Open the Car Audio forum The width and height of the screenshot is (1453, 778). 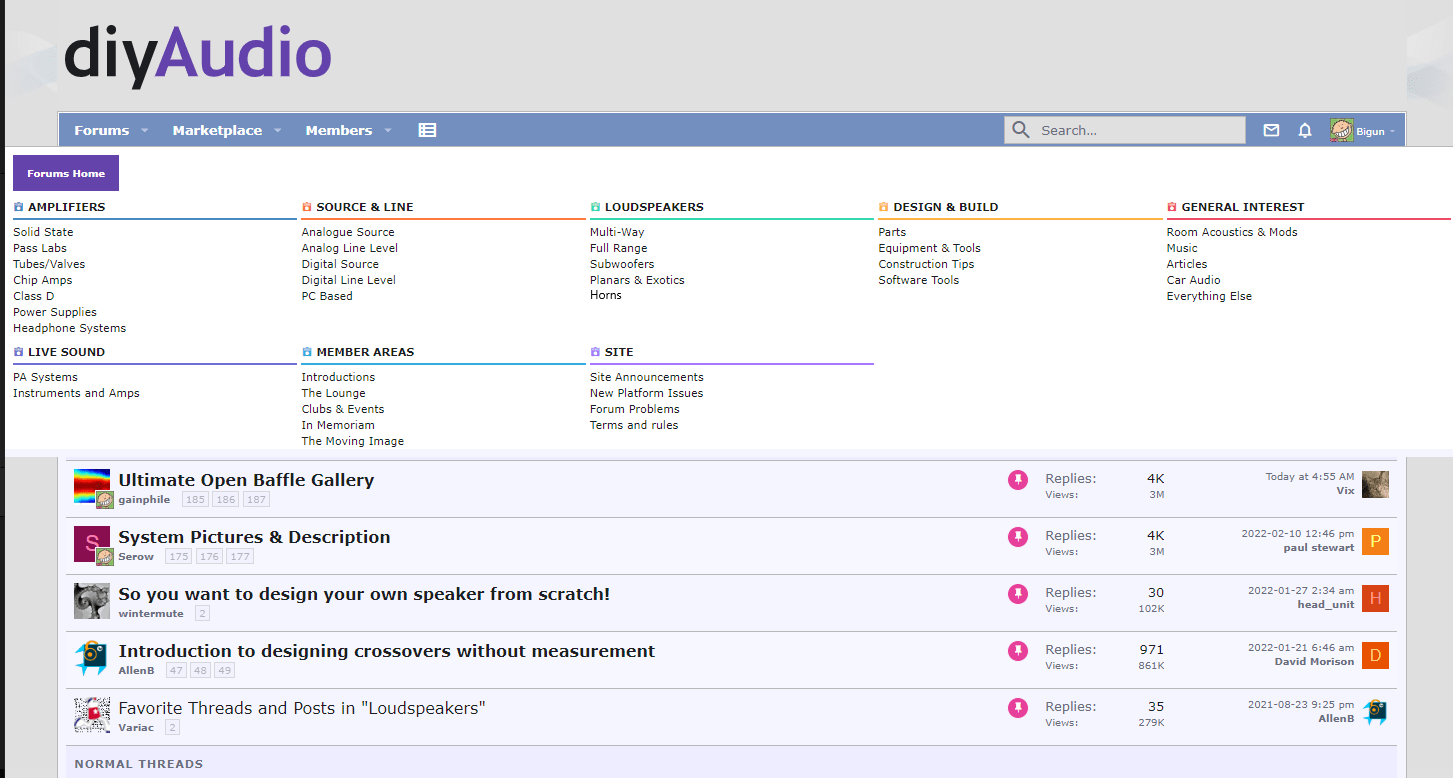pyautogui.click(x=1193, y=280)
